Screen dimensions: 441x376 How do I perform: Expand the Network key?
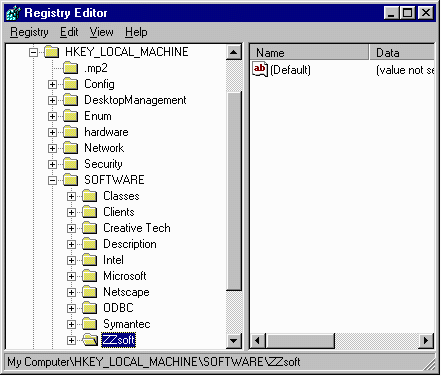52,148
